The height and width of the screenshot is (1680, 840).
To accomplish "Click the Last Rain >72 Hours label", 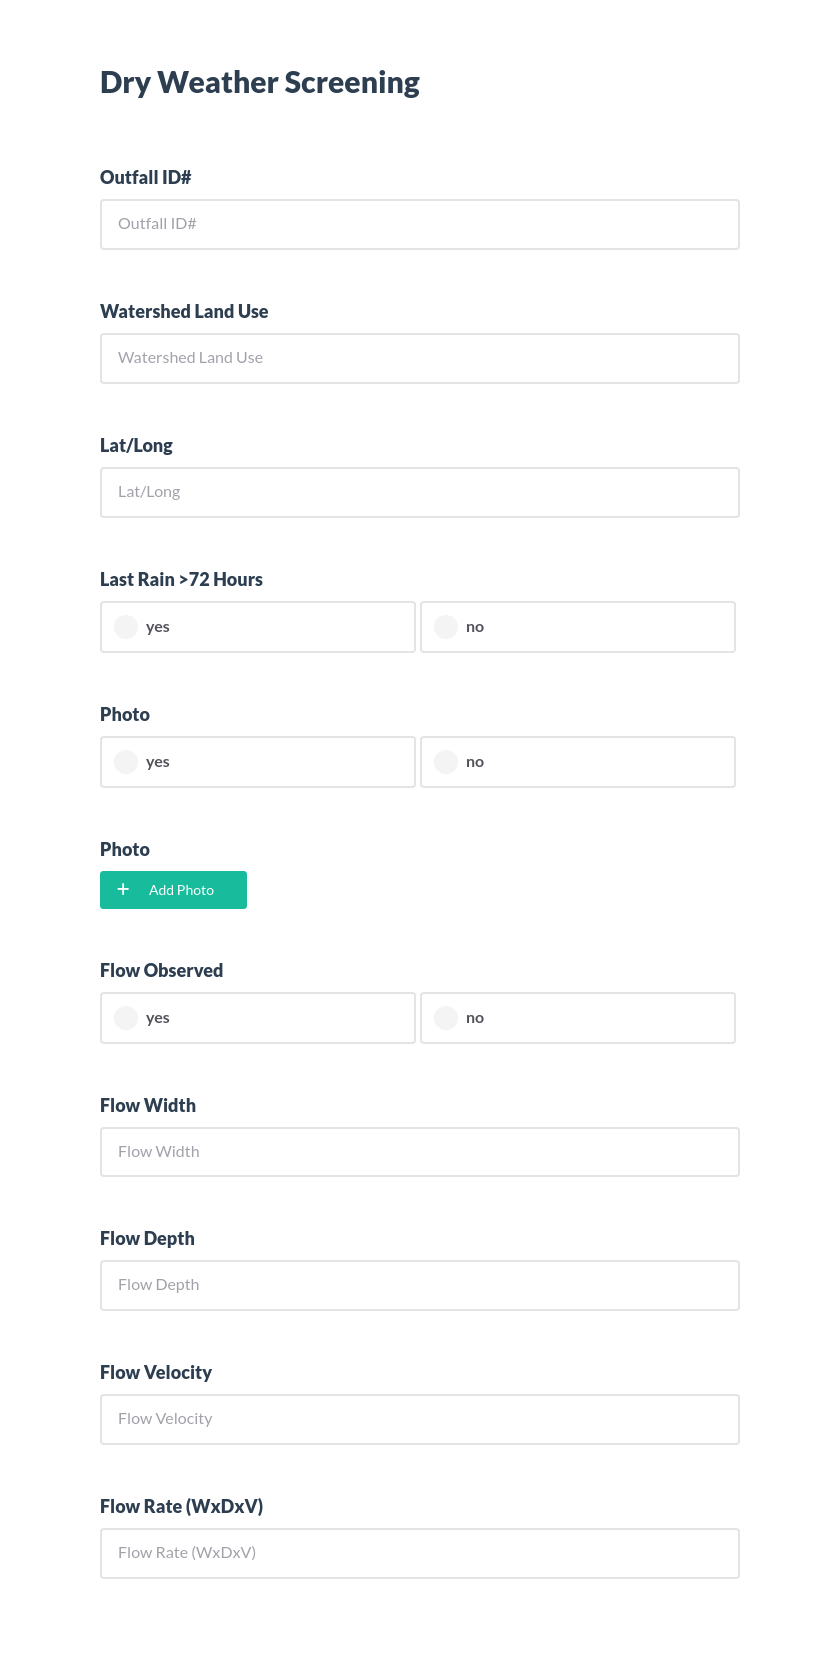I will click(x=181, y=579).
